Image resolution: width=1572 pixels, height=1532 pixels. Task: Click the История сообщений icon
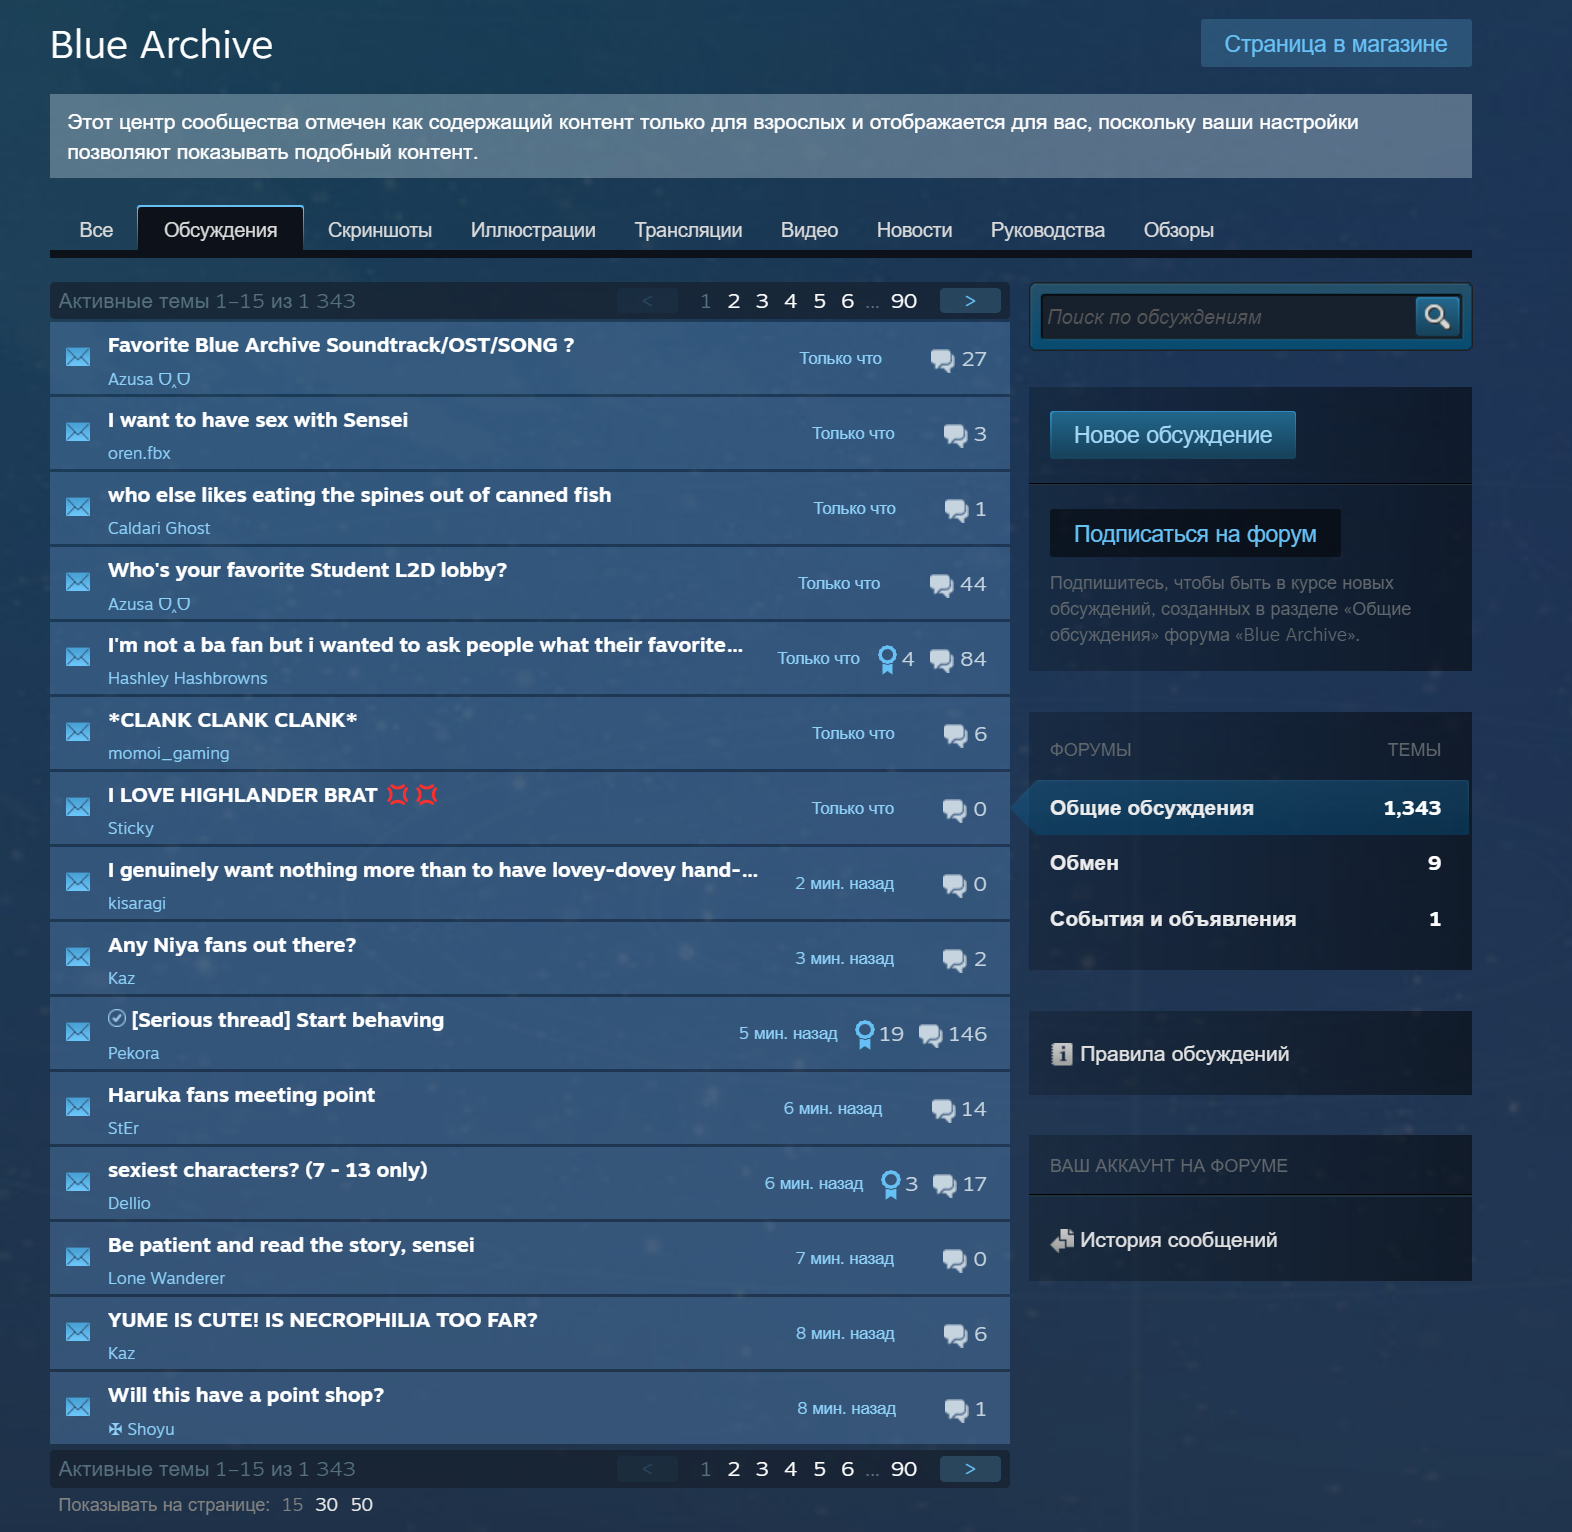click(x=1062, y=1240)
